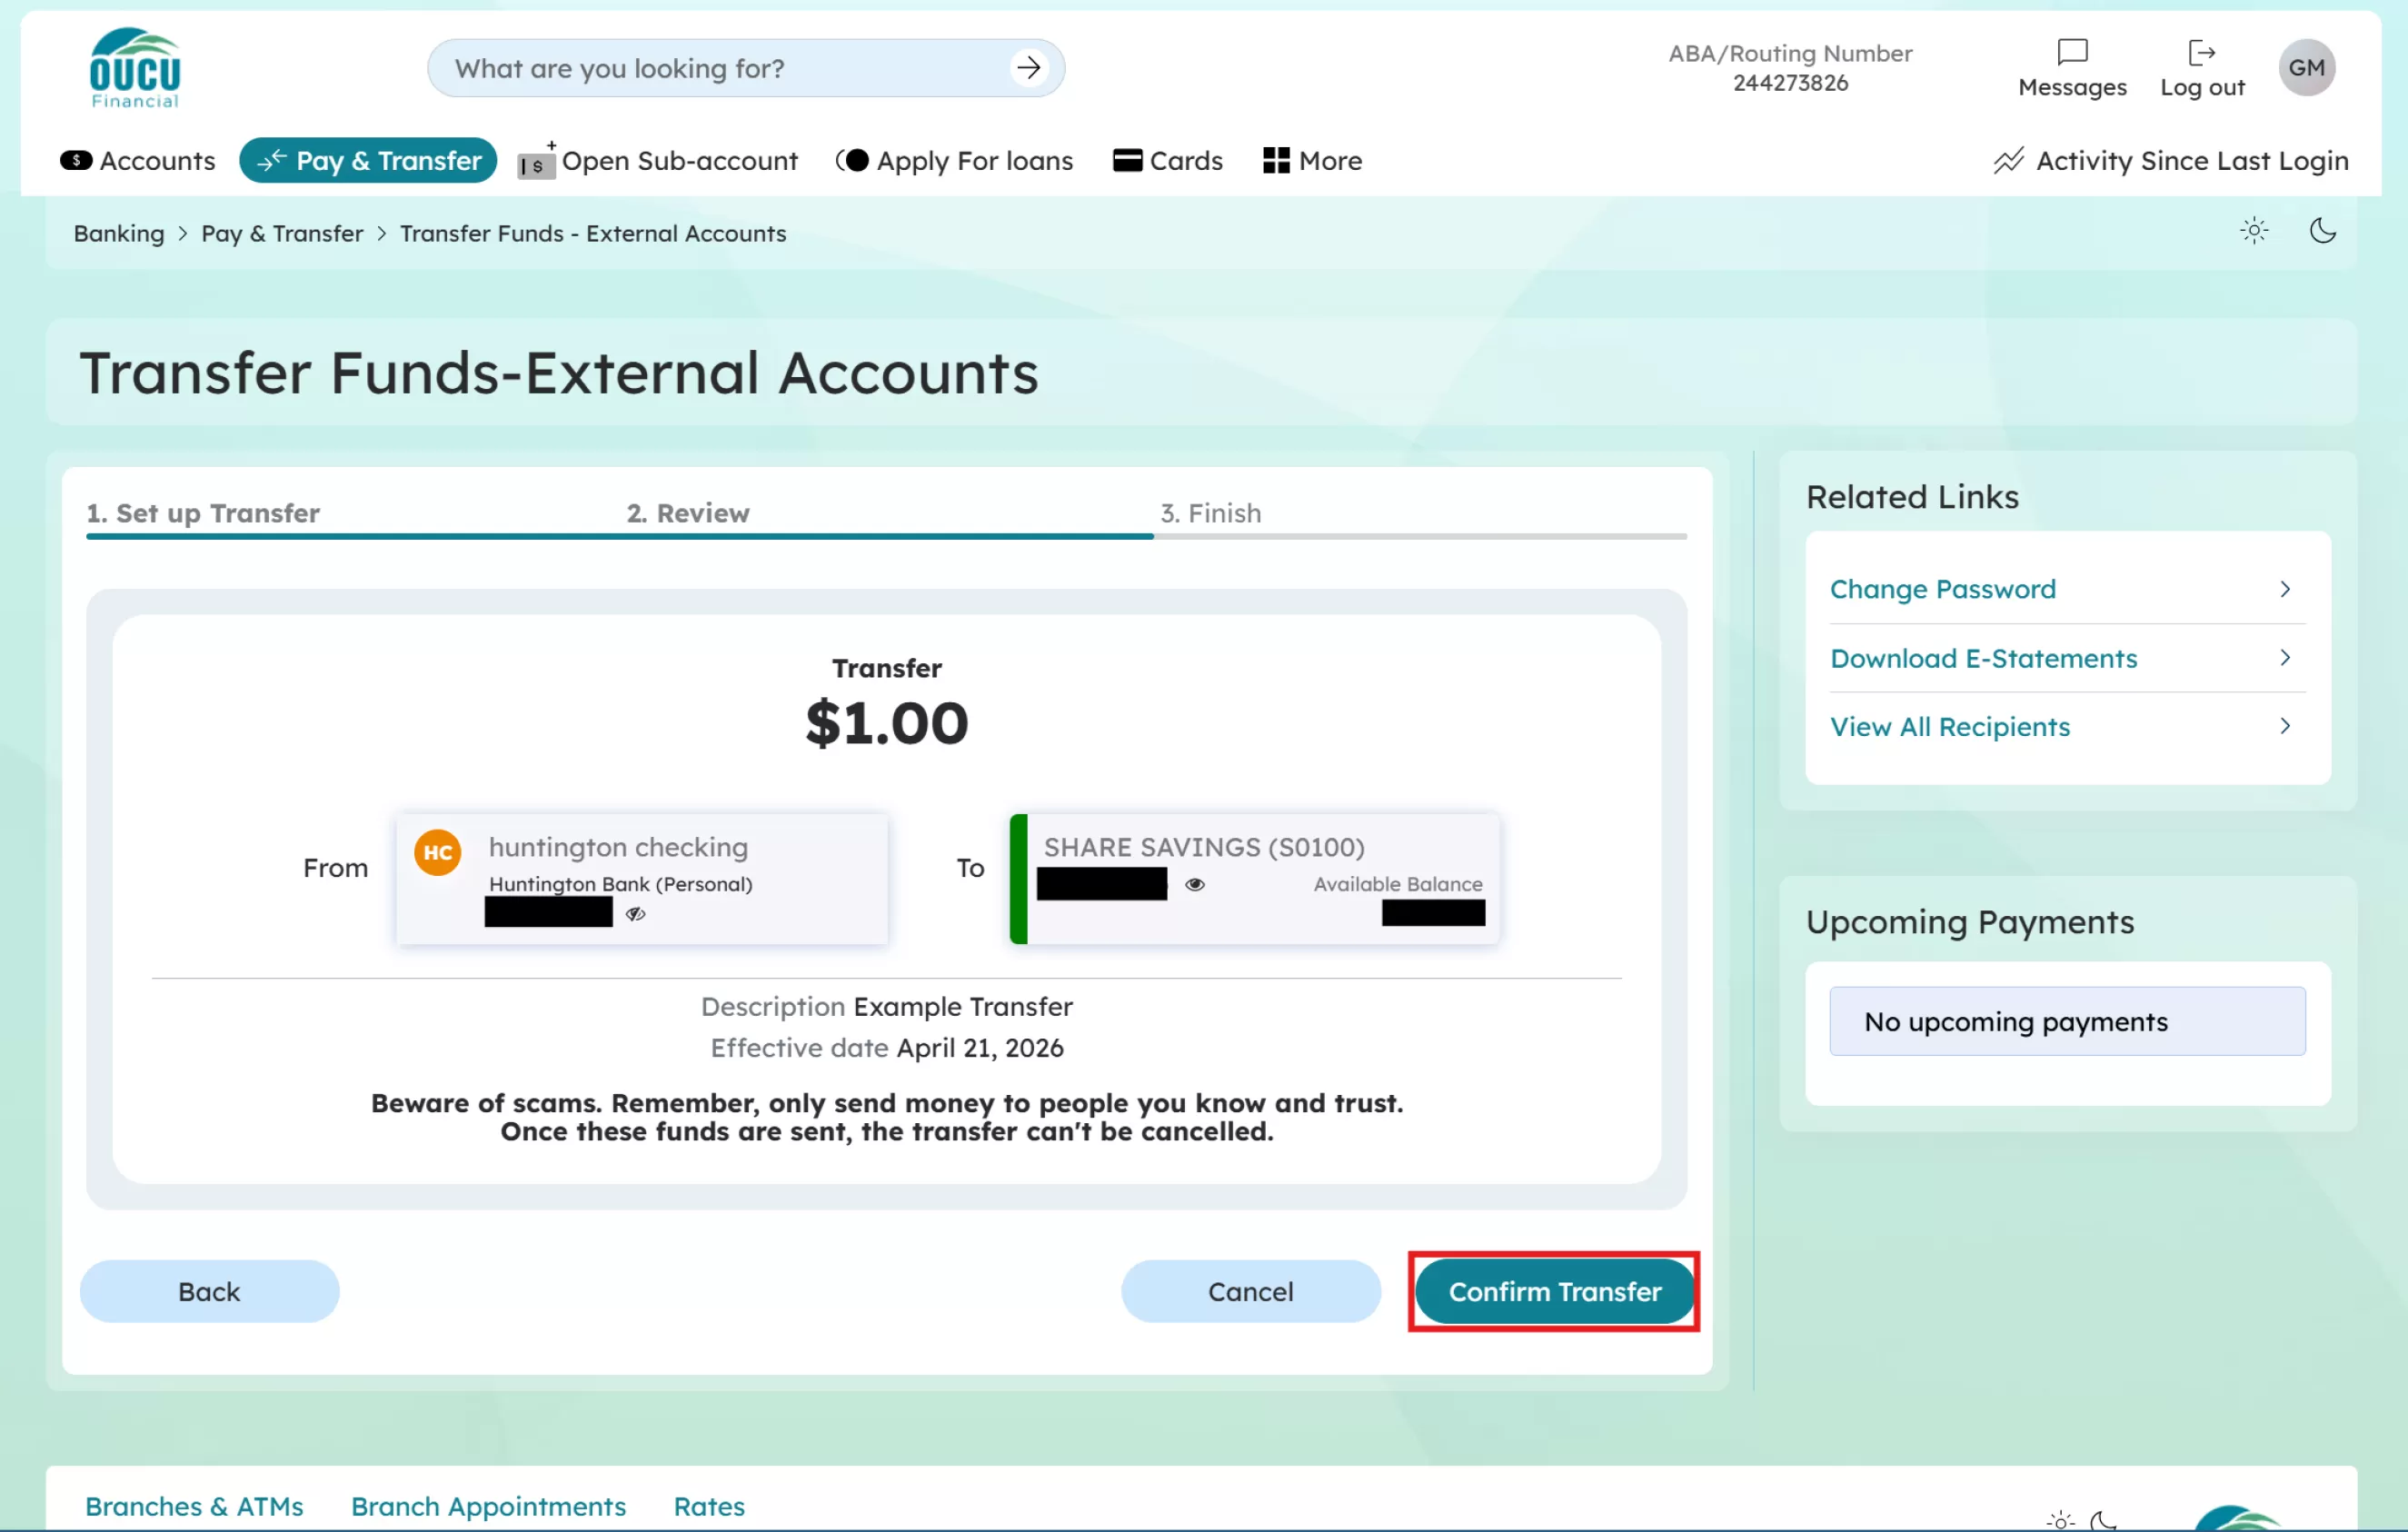This screenshot has width=2408, height=1532.
Task: Click the OUCU Financial logo
Action: coord(135,68)
